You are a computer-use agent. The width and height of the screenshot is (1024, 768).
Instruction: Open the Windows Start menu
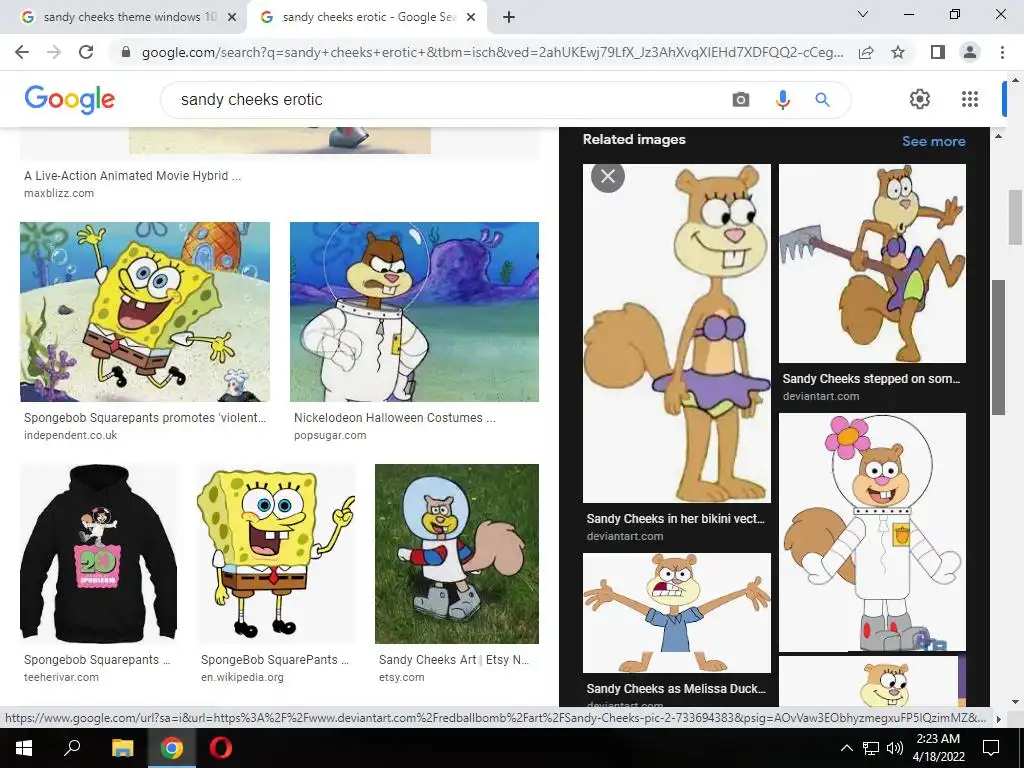(x=24, y=748)
